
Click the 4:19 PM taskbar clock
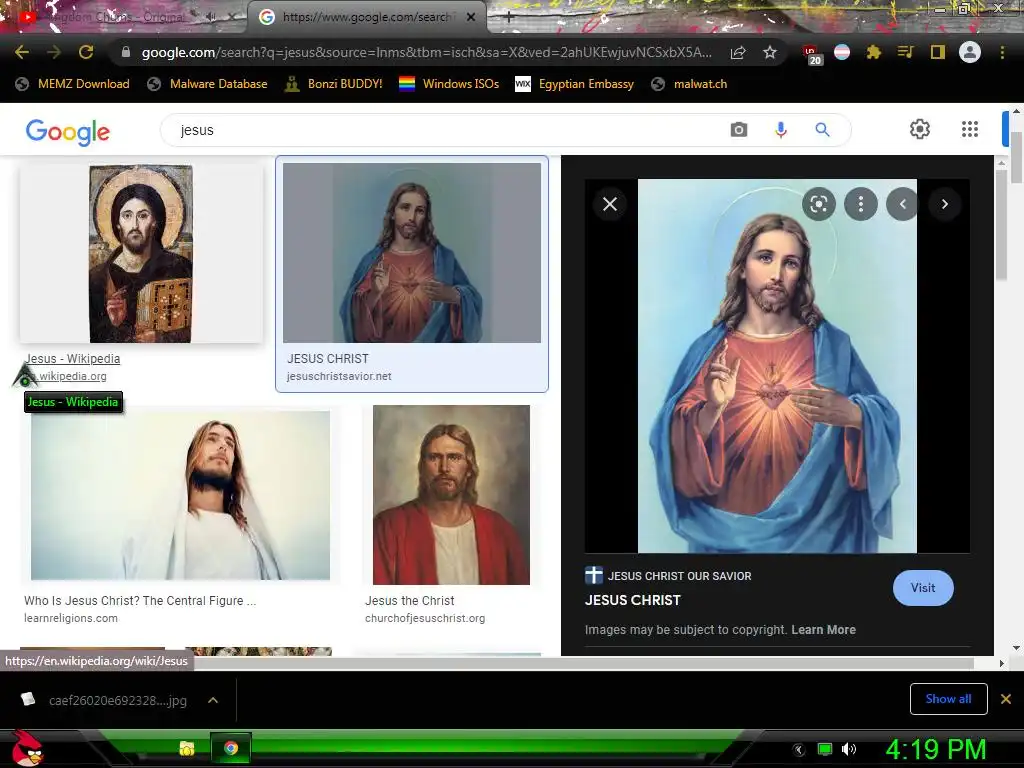pyautogui.click(x=935, y=749)
